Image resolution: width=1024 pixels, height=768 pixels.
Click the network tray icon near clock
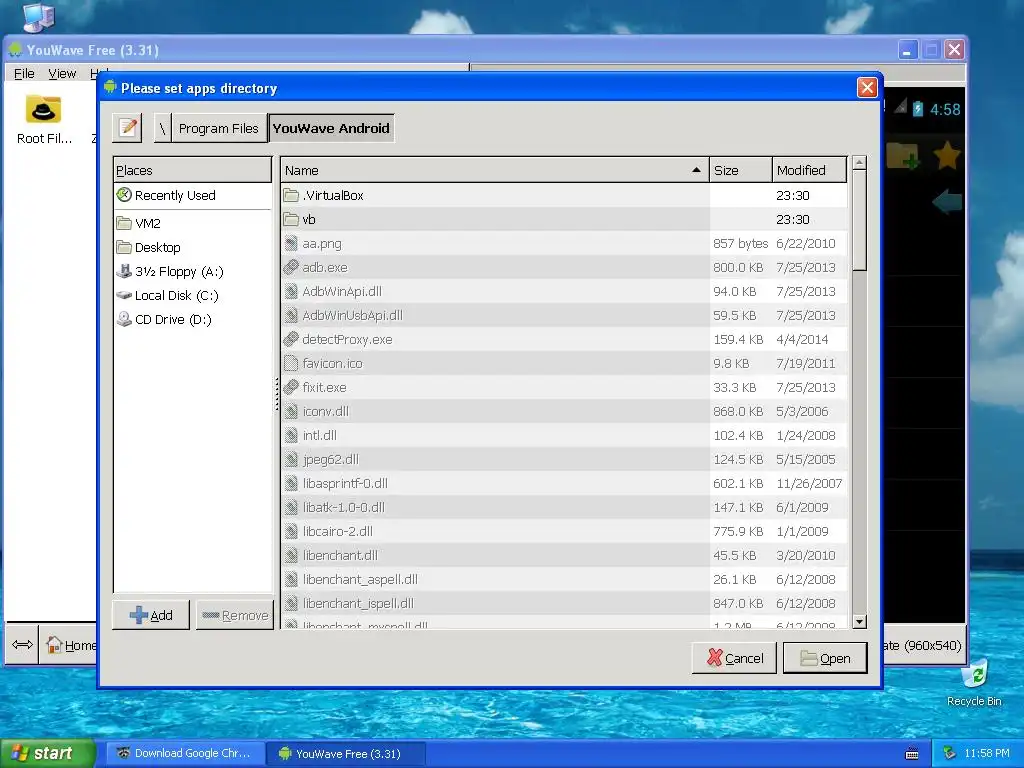click(x=950, y=753)
